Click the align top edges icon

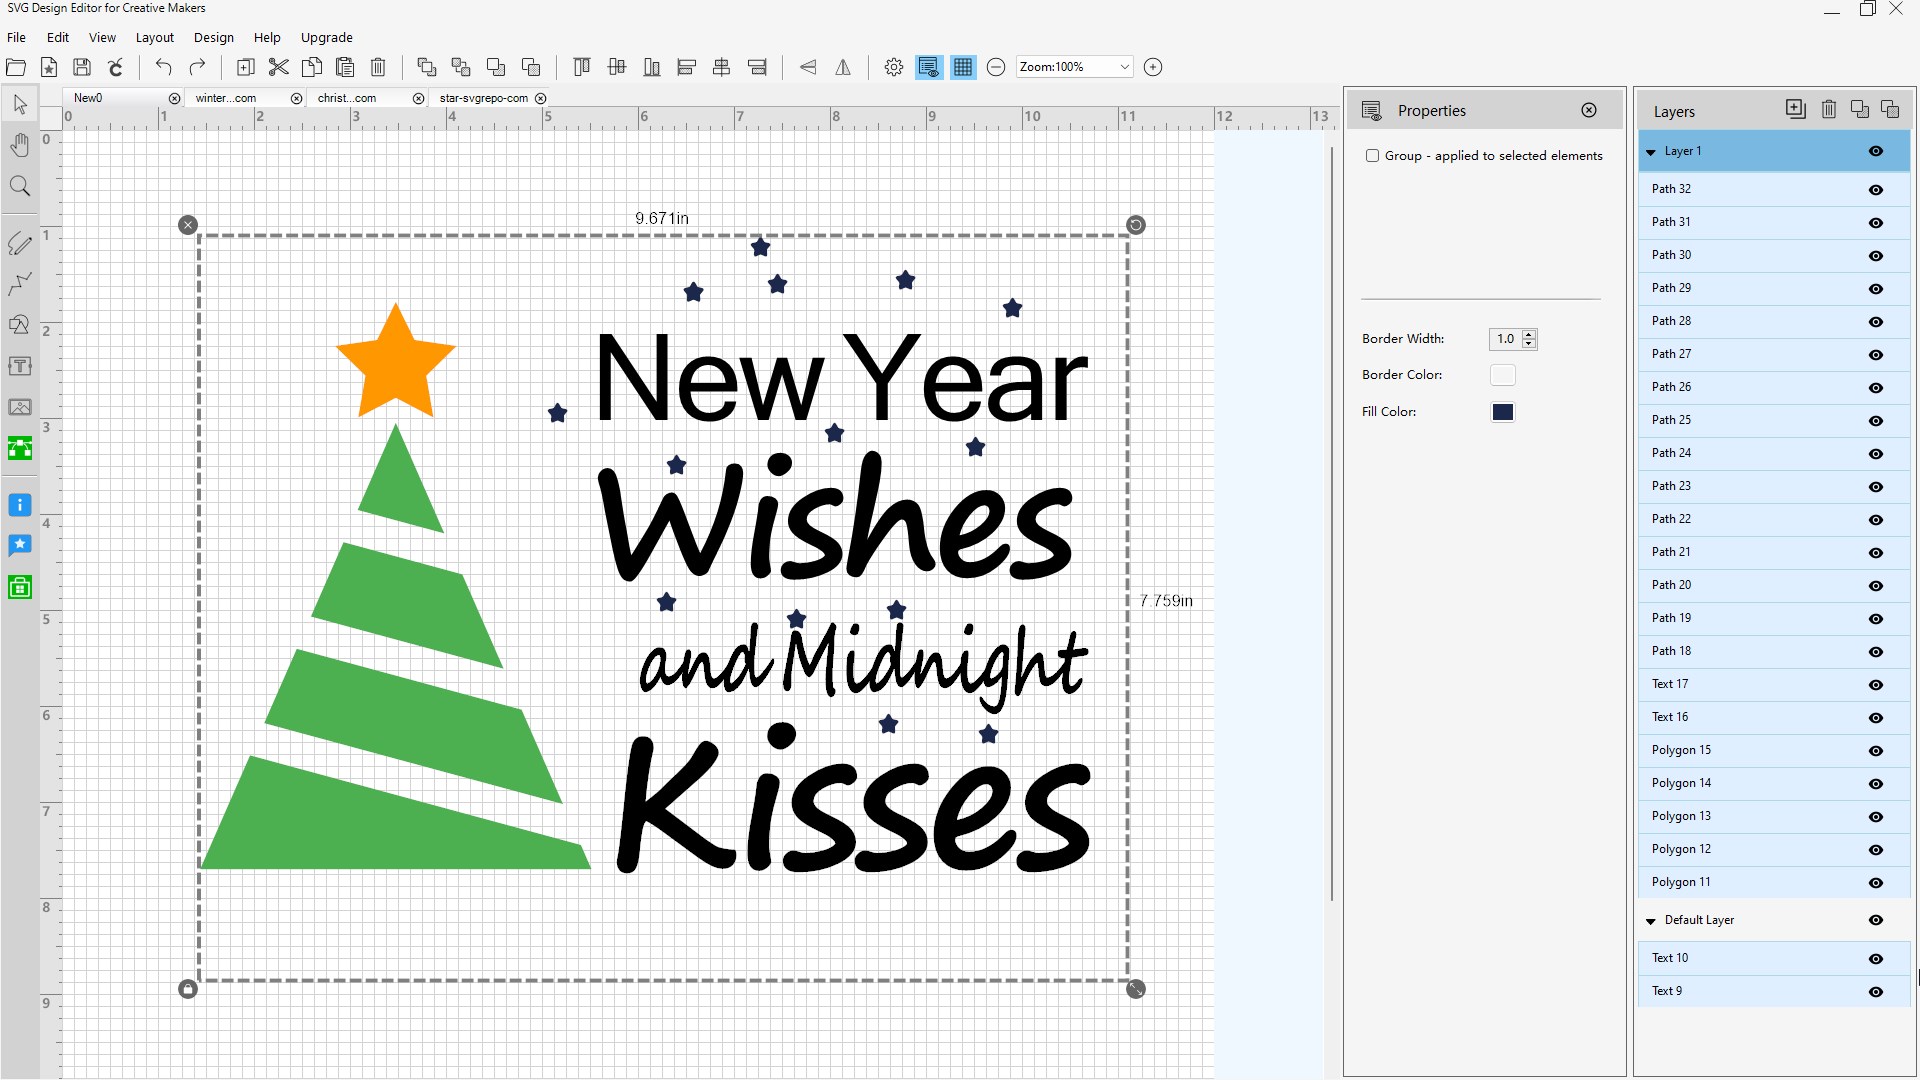tap(581, 67)
